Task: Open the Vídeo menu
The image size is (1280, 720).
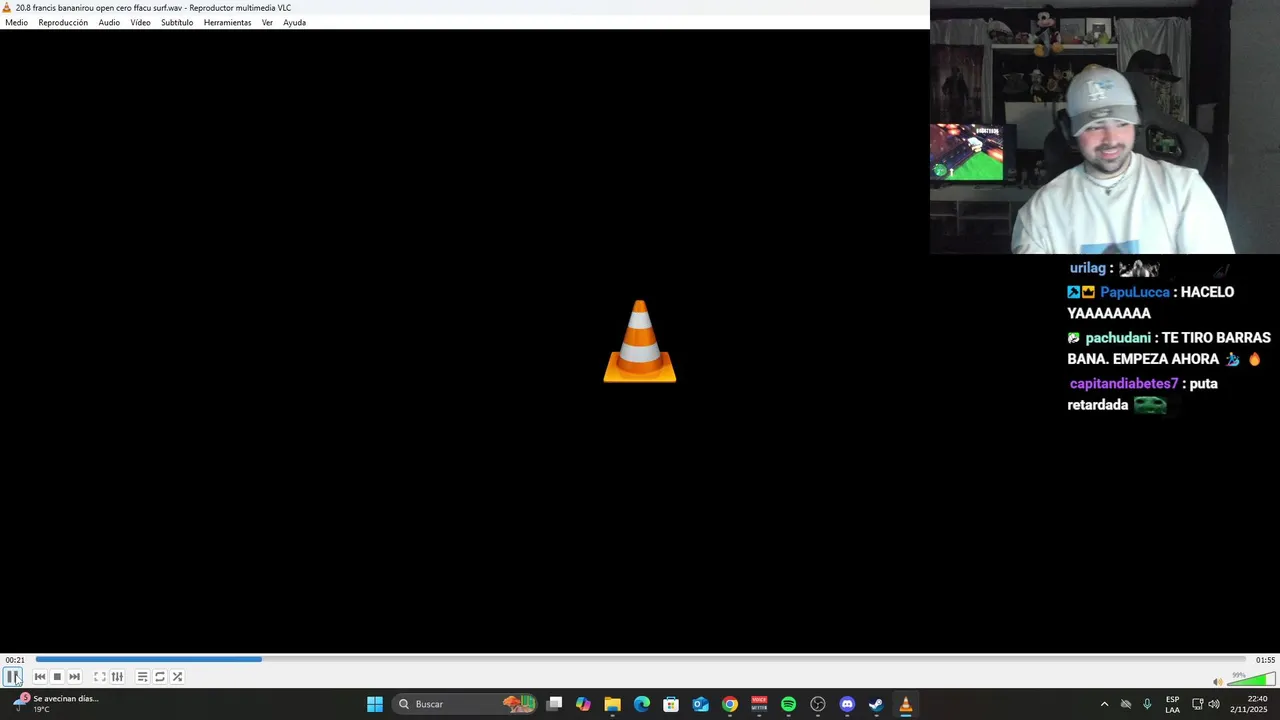Action: click(x=140, y=22)
